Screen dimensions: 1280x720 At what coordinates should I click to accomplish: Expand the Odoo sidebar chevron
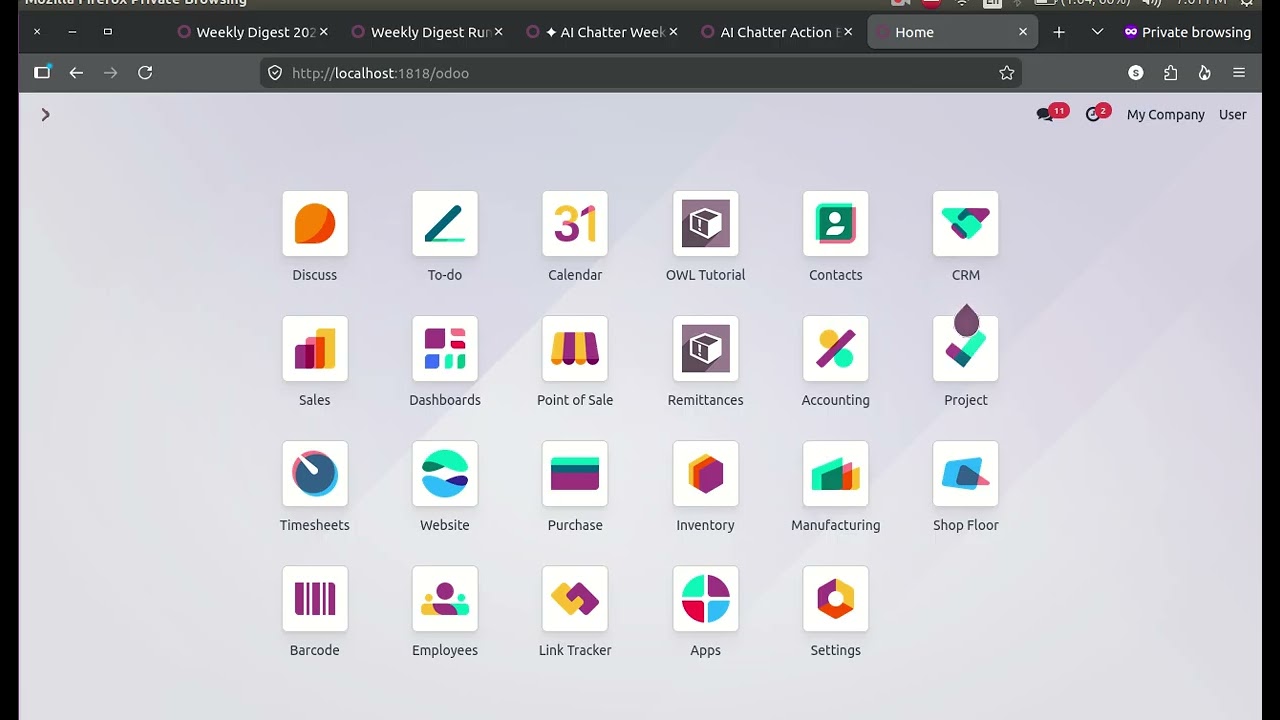click(45, 115)
